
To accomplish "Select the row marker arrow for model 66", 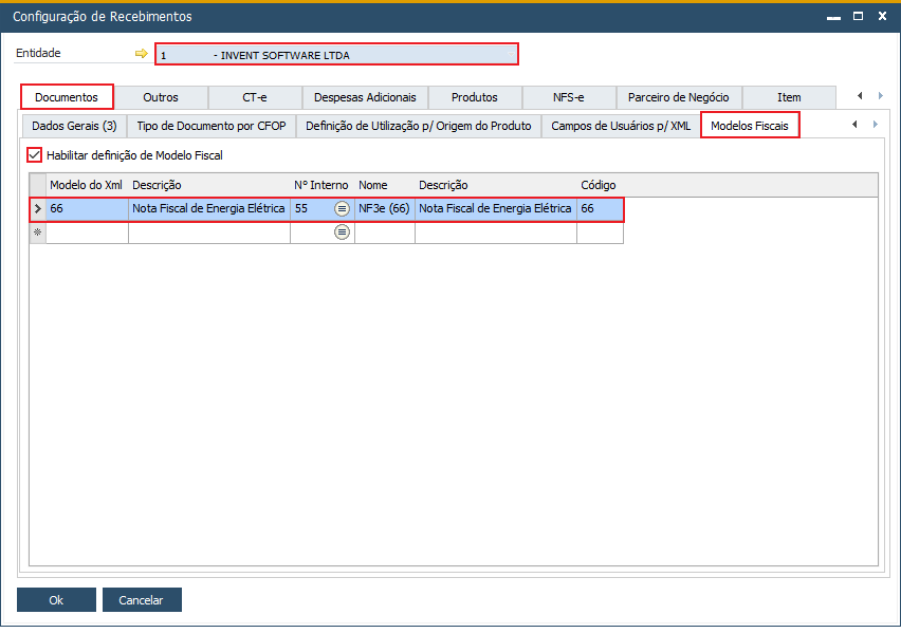I will click(38, 209).
